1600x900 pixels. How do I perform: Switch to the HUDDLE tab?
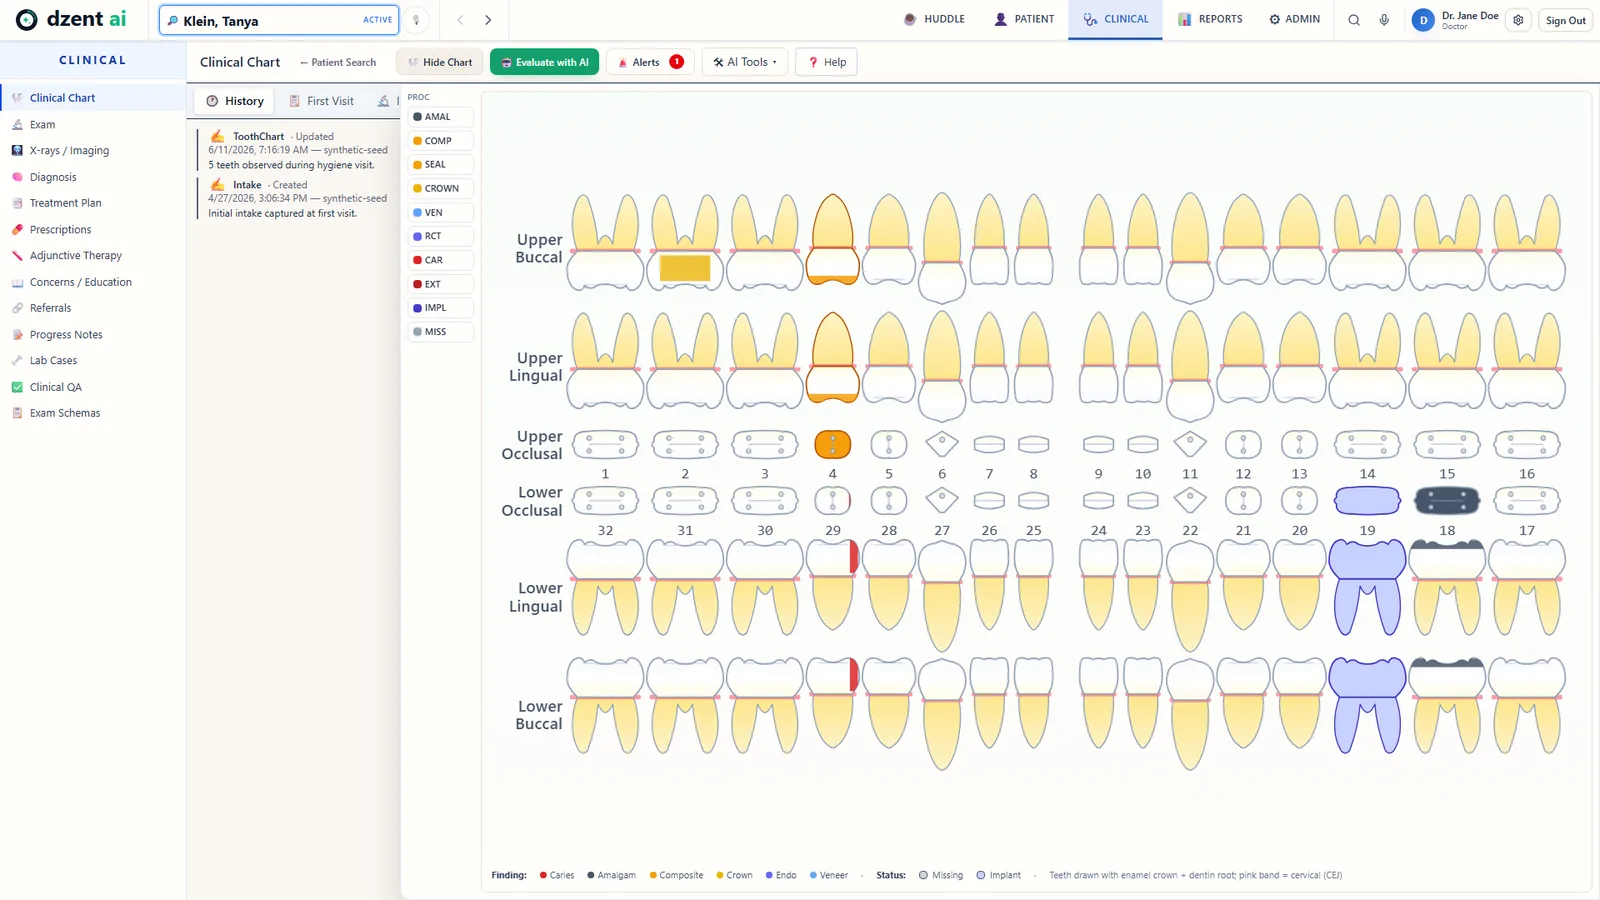point(934,19)
